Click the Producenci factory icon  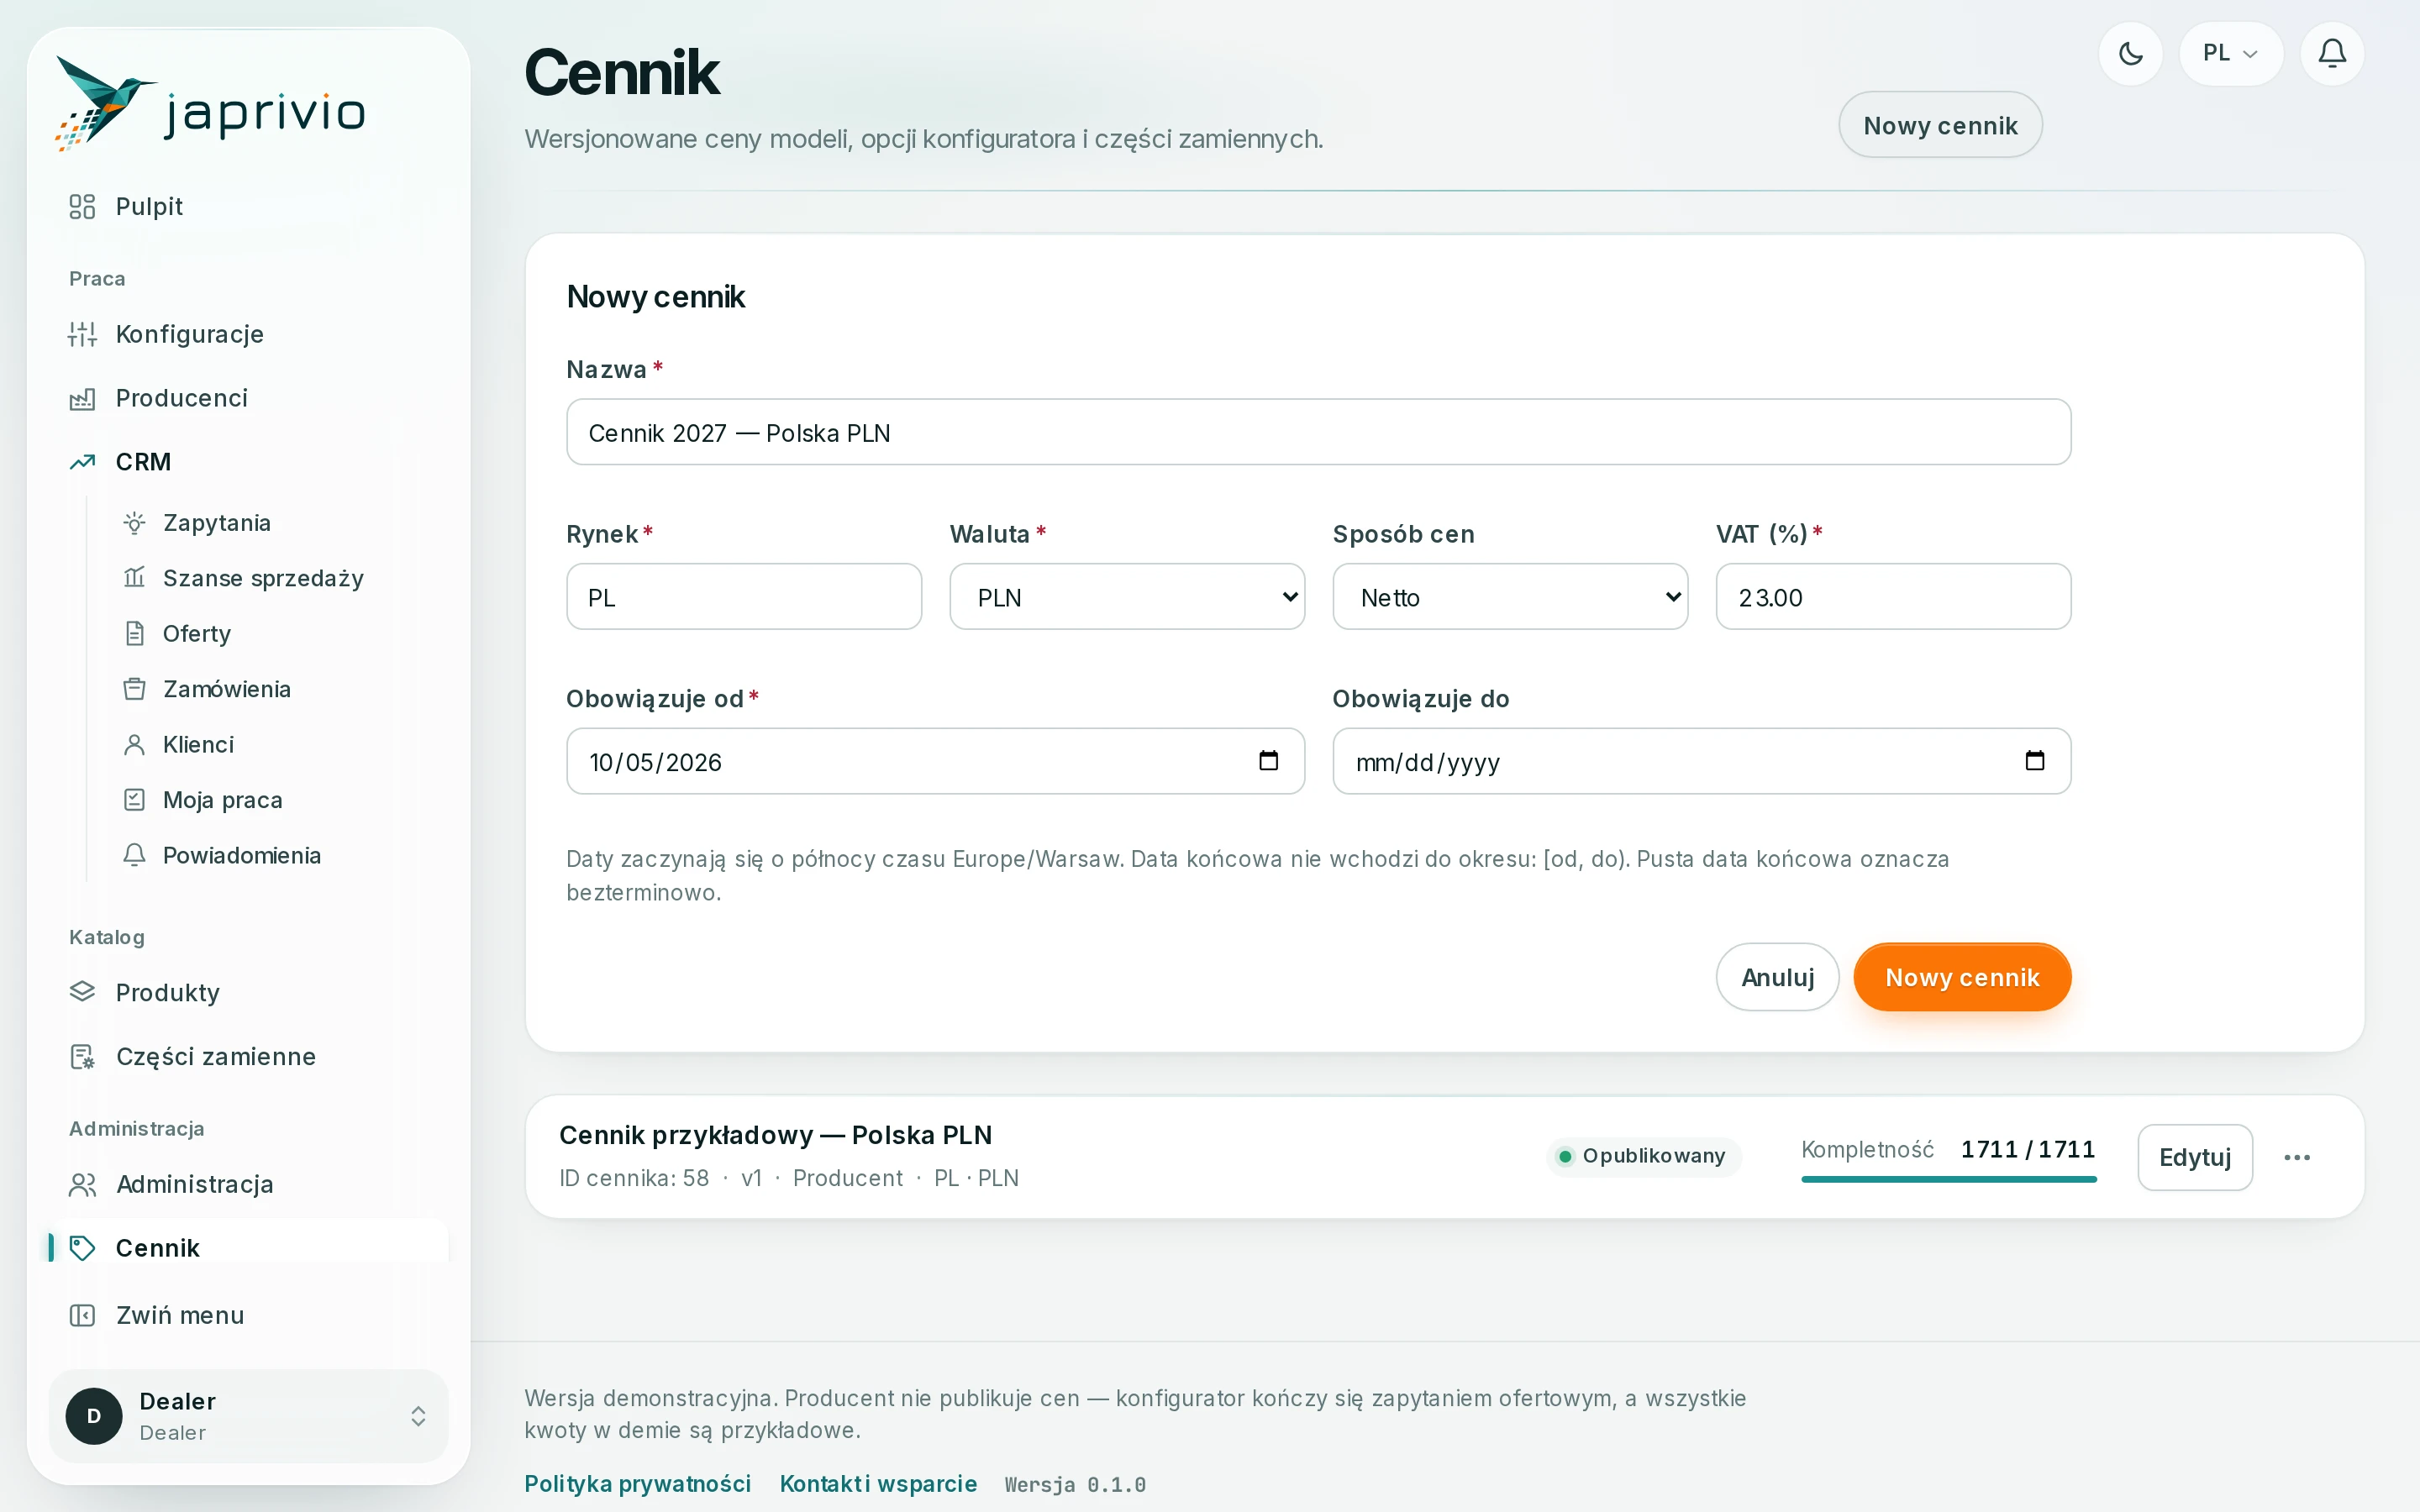82,398
